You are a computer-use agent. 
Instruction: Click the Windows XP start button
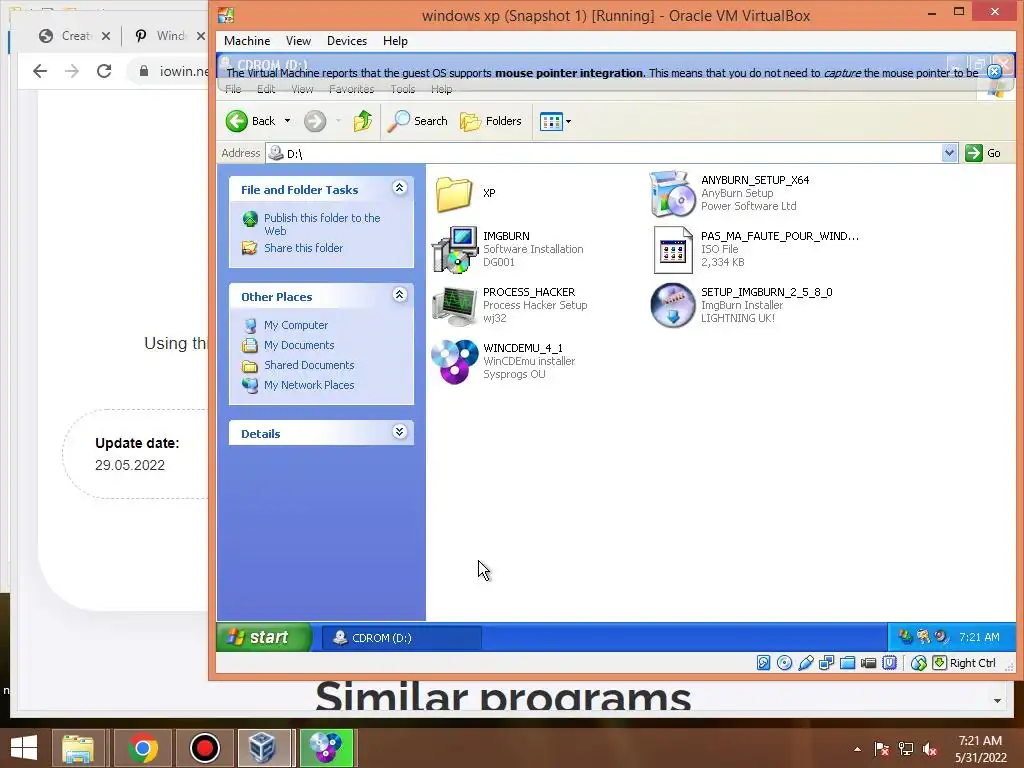(x=264, y=637)
